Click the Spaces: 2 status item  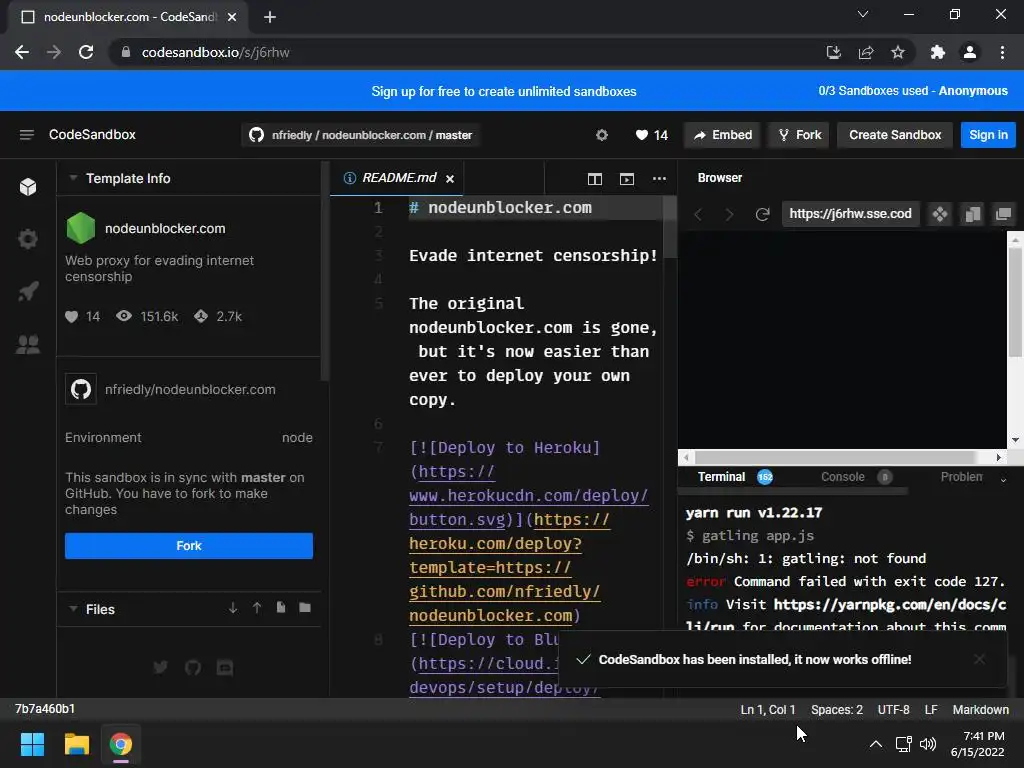837,710
